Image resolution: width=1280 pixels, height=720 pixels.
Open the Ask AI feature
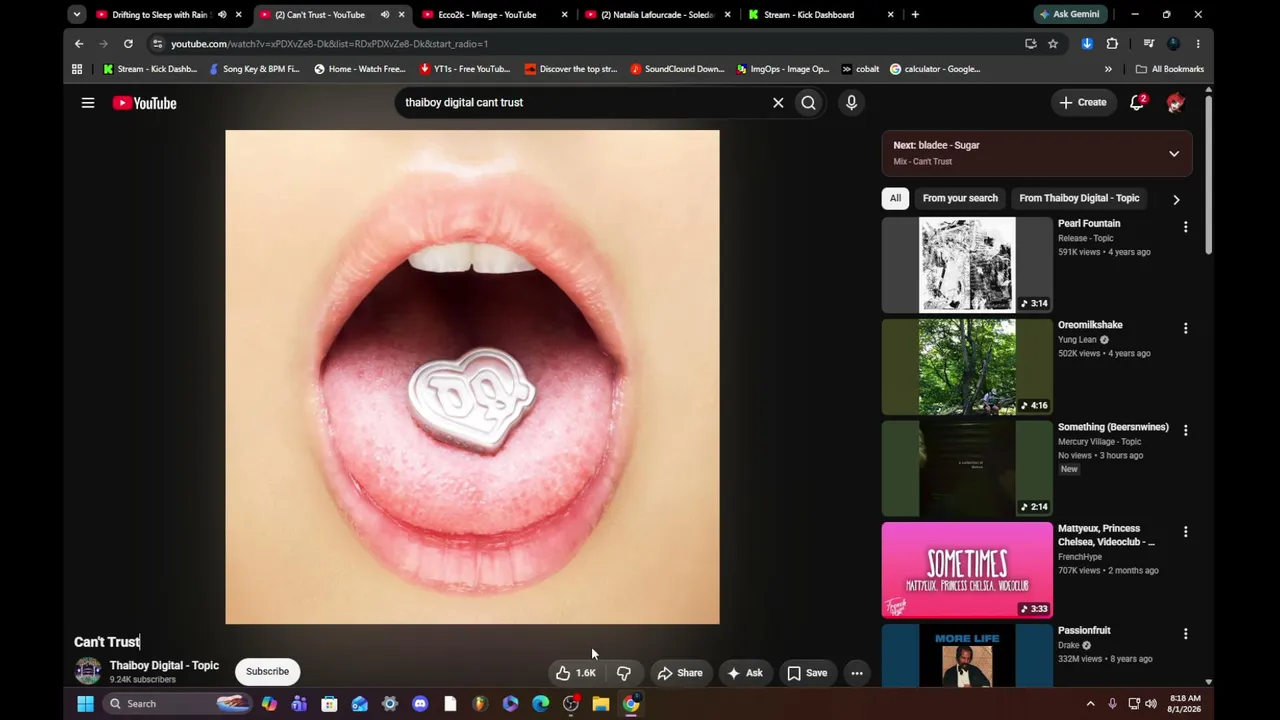tap(745, 673)
